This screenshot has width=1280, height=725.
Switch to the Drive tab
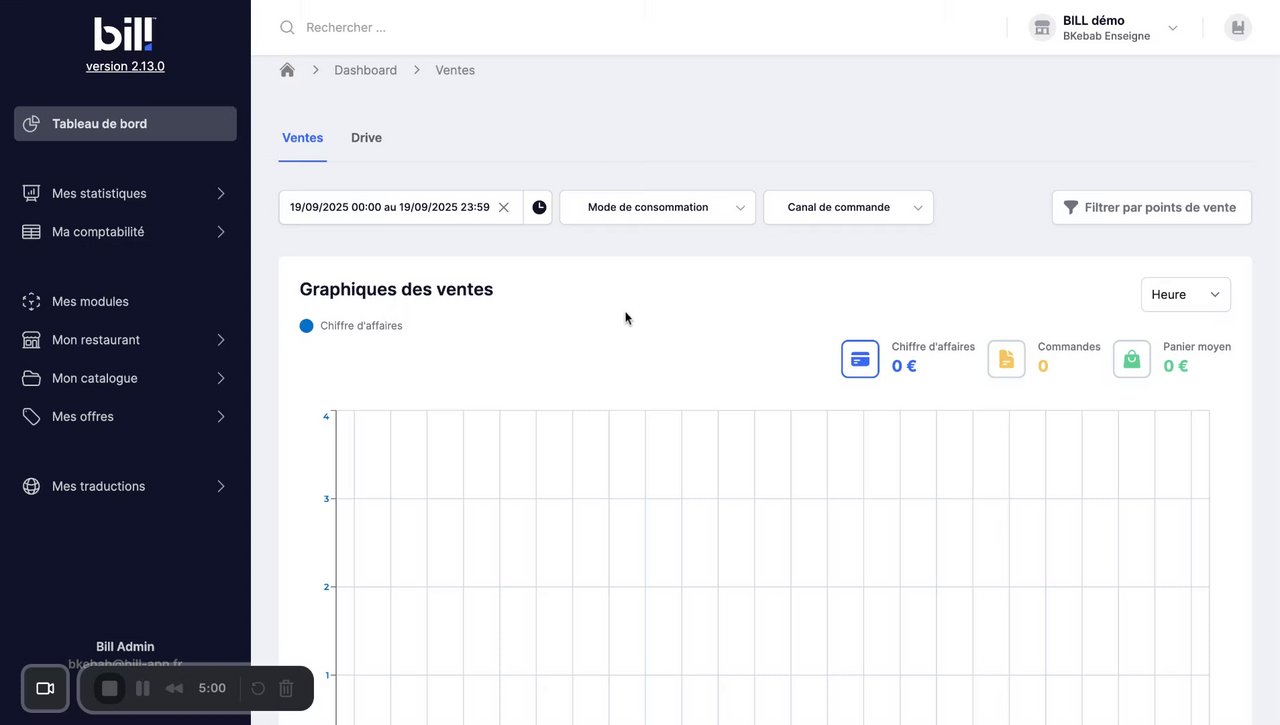point(366,138)
